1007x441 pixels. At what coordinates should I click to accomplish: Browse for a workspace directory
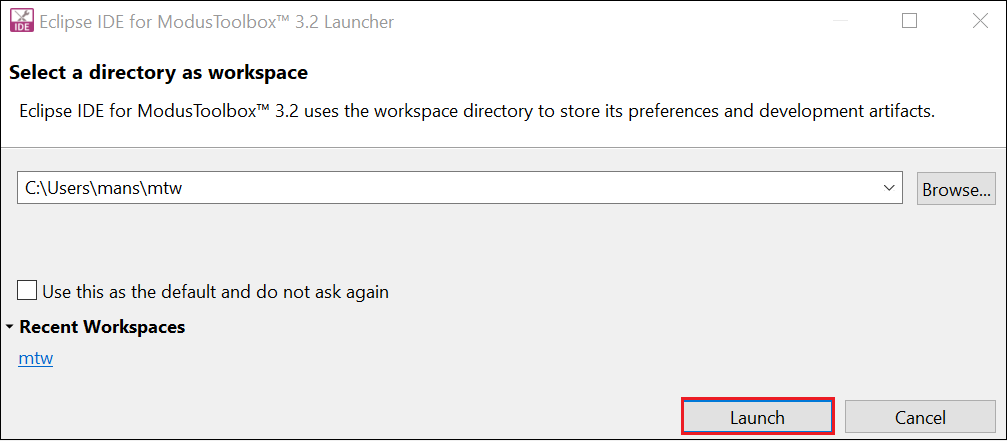(x=956, y=189)
